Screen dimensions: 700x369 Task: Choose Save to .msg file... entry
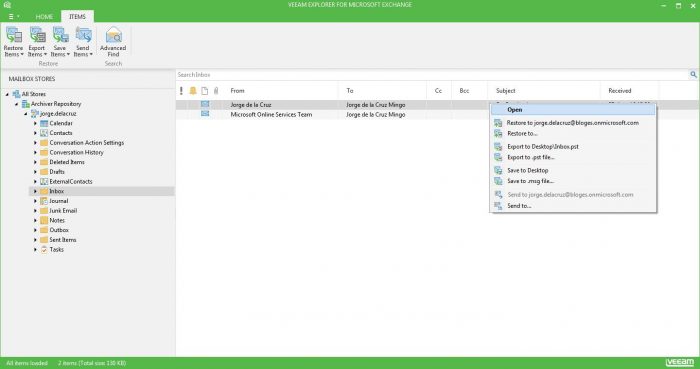[573, 181]
